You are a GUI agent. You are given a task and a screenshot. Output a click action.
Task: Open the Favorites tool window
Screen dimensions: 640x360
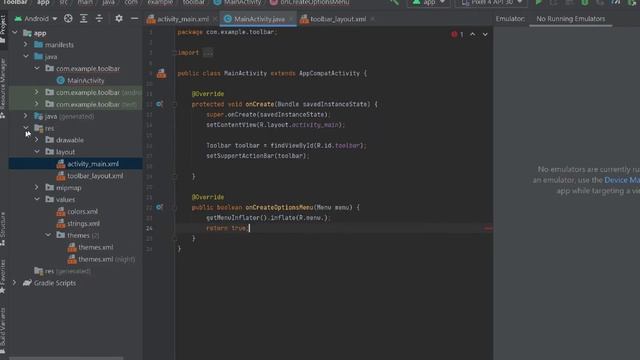coord(3,276)
